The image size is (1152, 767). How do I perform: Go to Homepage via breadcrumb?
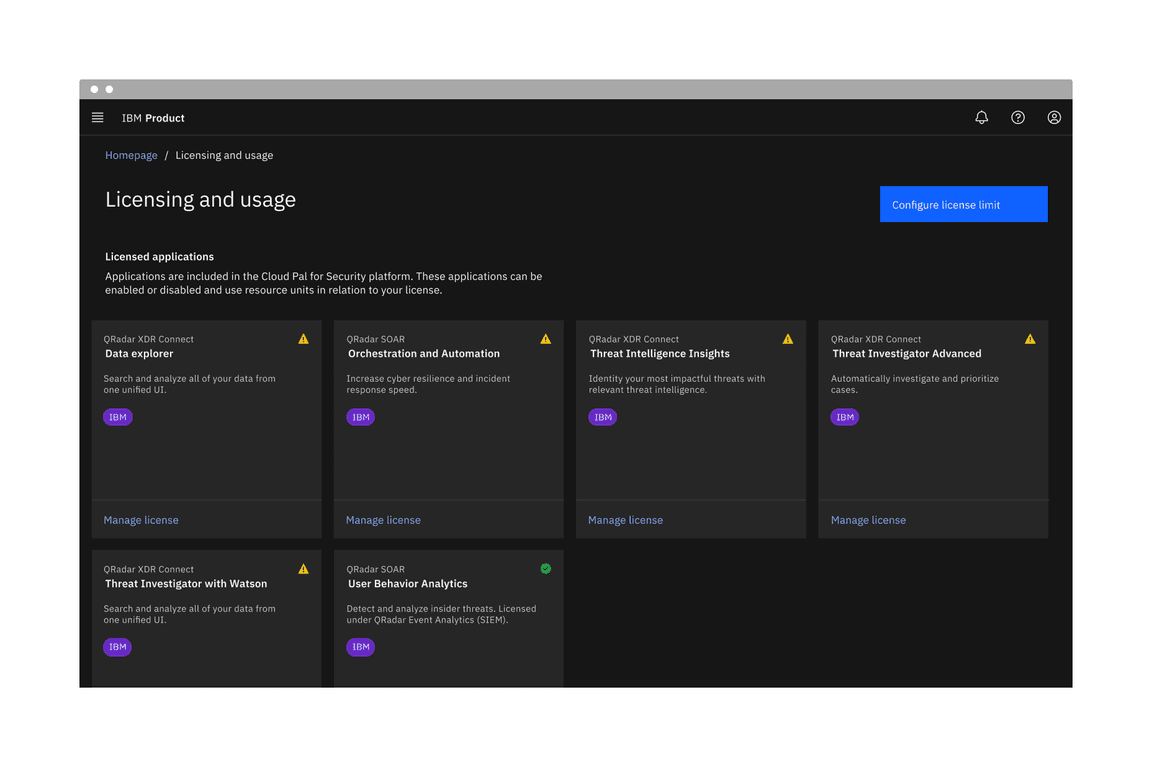(131, 156)
